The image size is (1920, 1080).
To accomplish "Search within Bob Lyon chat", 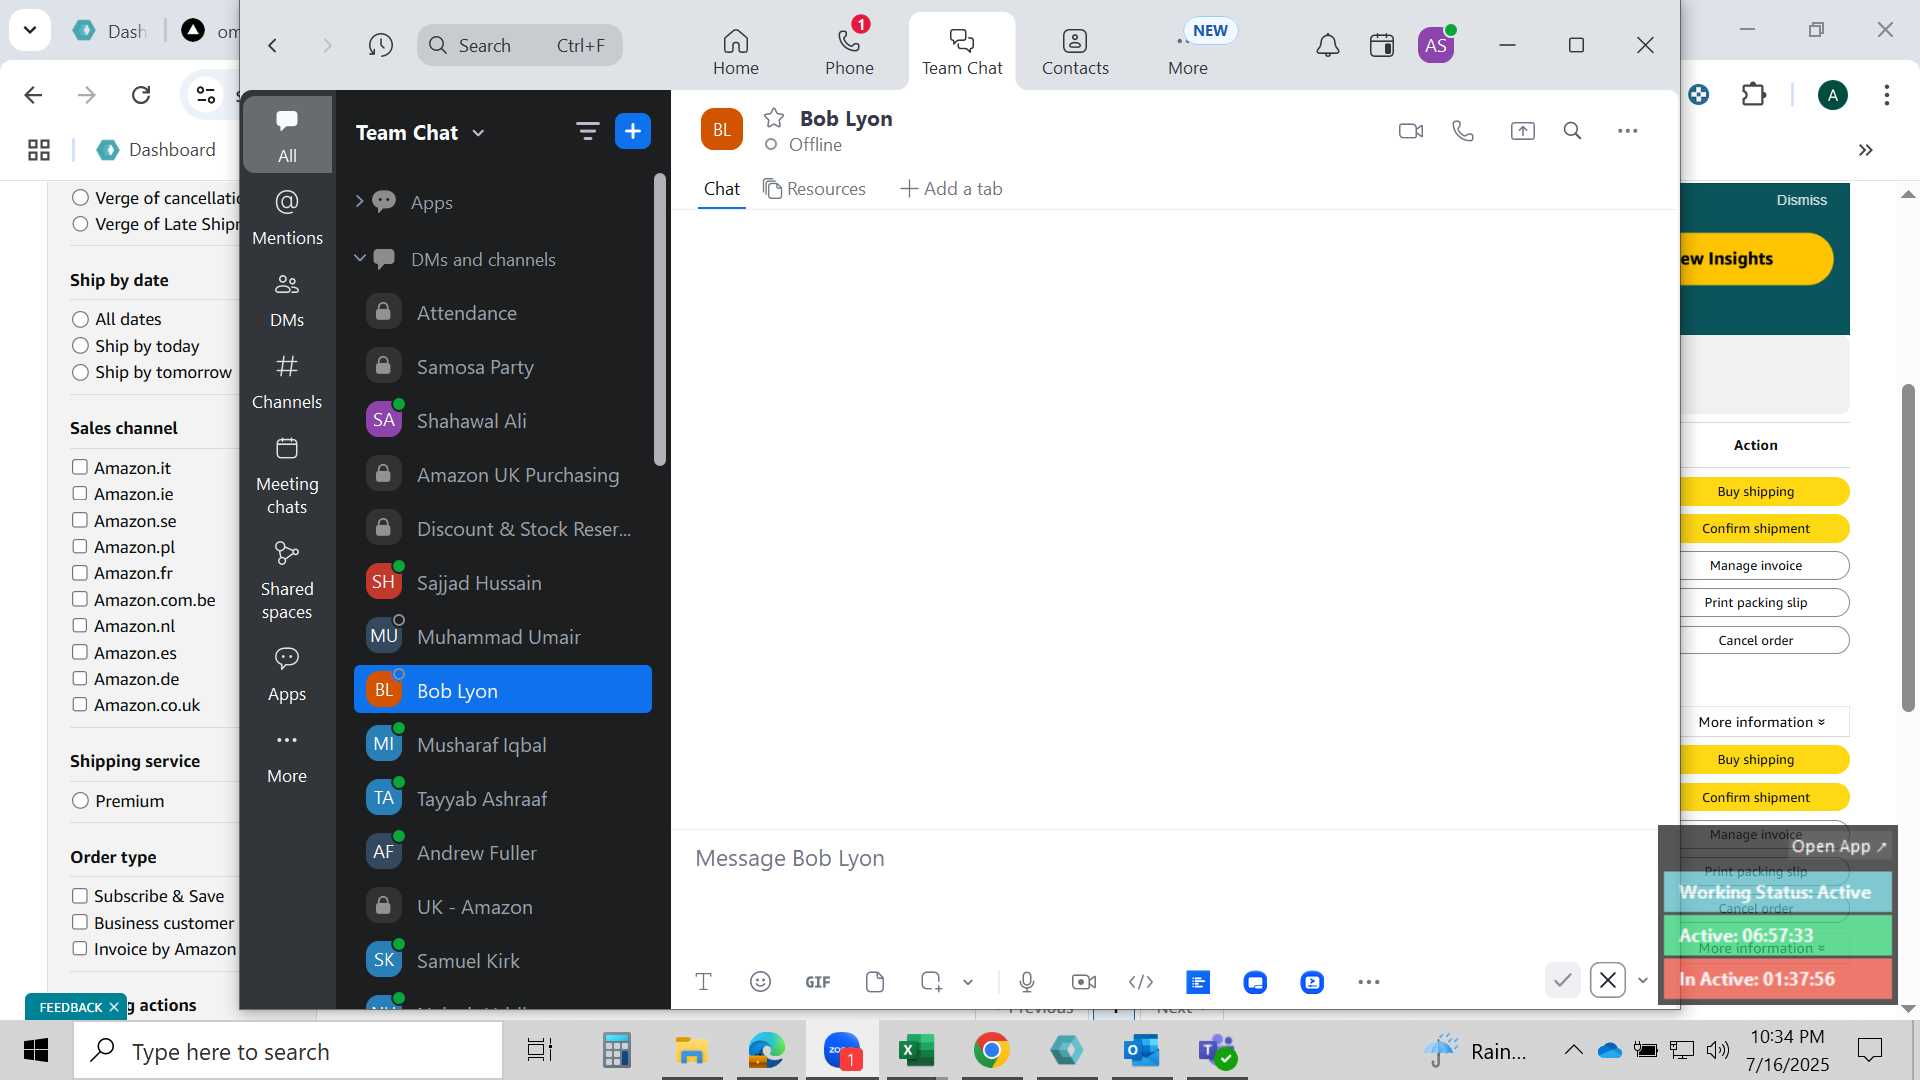I will click(x=1572, y=131).
